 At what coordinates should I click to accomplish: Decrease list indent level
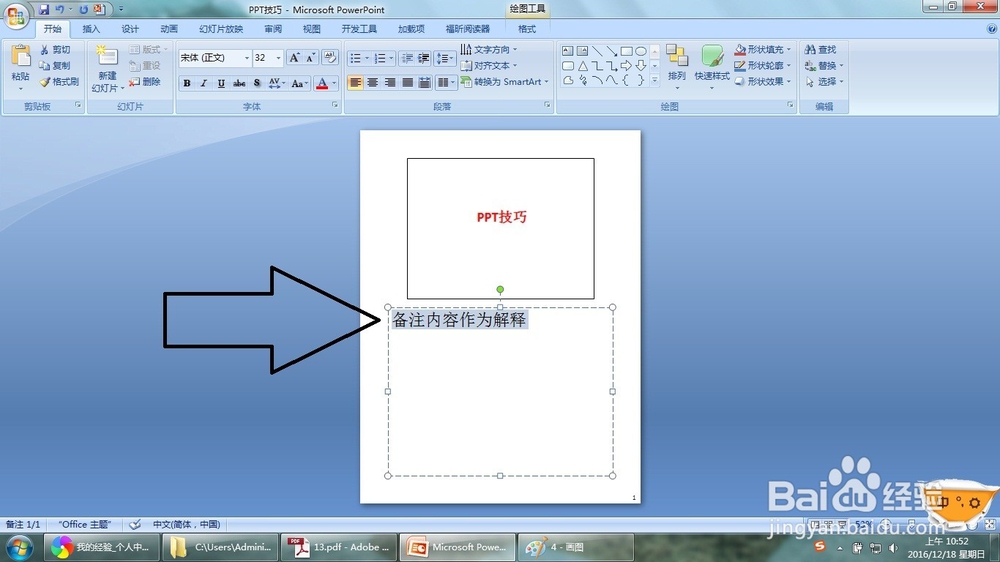tap(407, 58)
